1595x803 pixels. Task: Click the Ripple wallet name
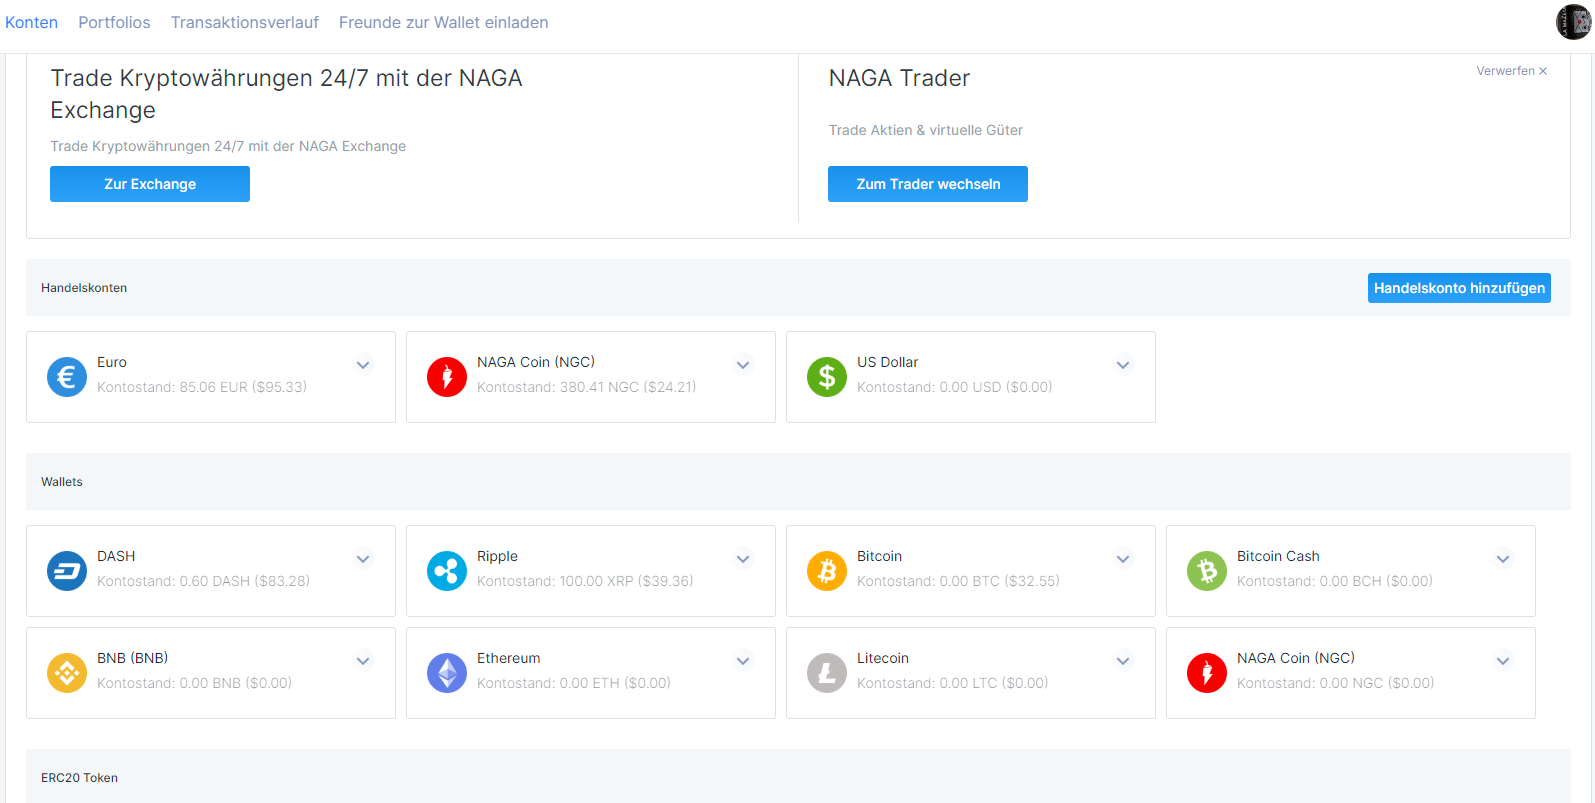[497, 556]
